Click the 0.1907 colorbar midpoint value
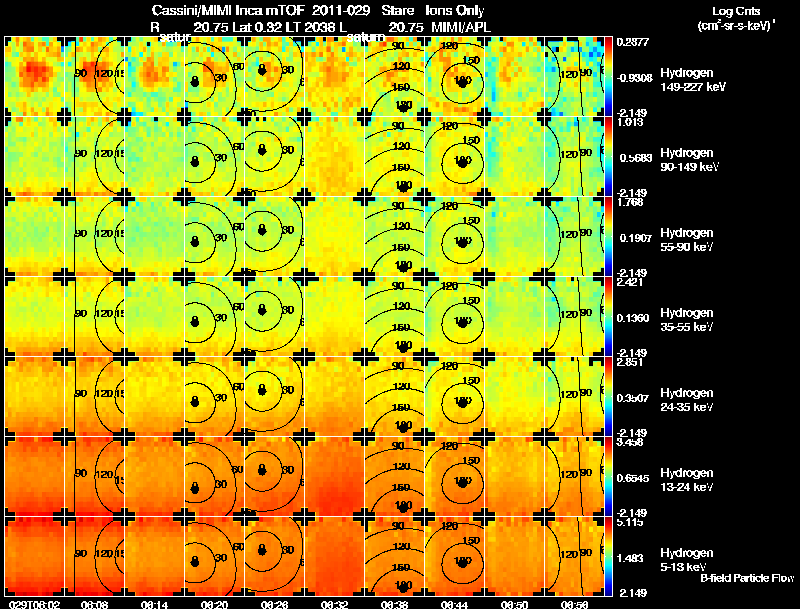The width and height of the screenshot is (800, 609). coord(634,238)
